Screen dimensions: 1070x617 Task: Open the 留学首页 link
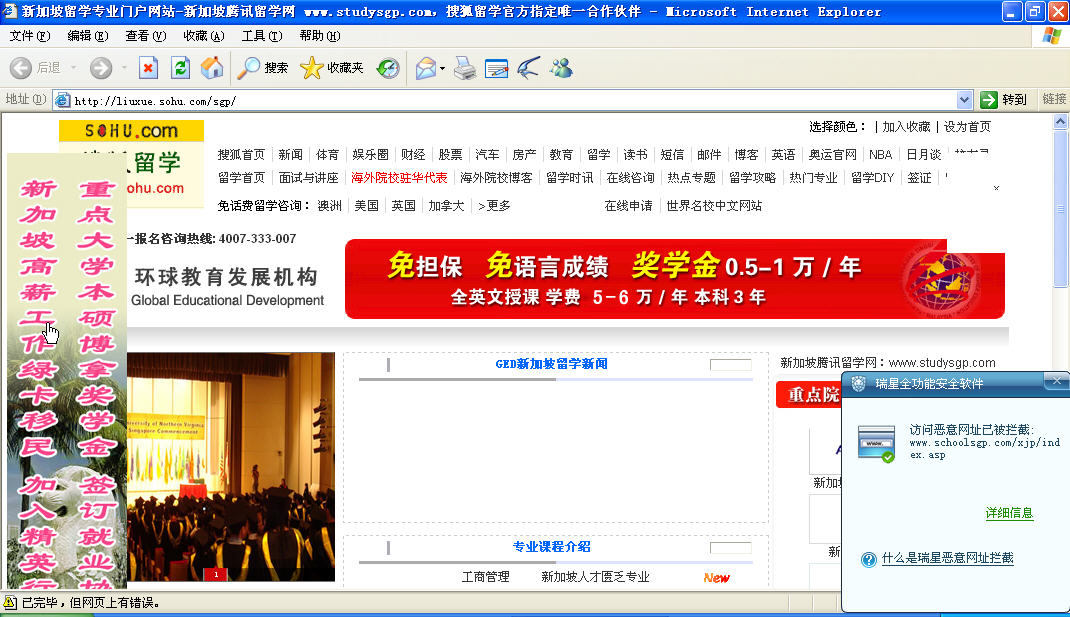[241, 177]
